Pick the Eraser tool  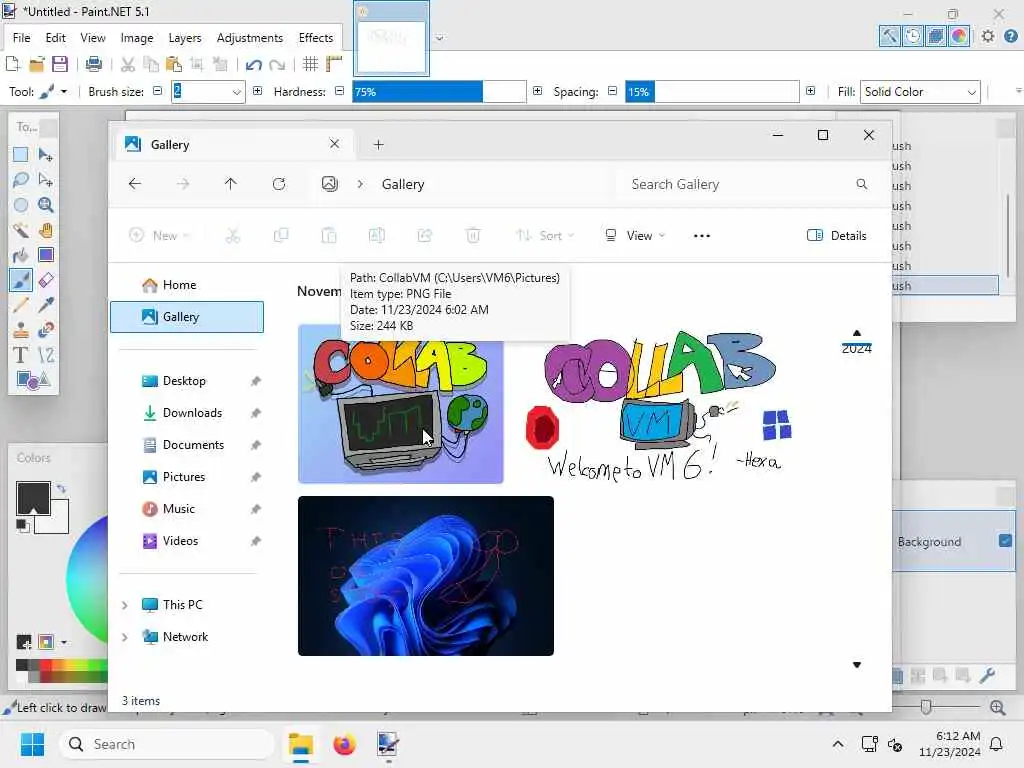[x=46, y=280]
